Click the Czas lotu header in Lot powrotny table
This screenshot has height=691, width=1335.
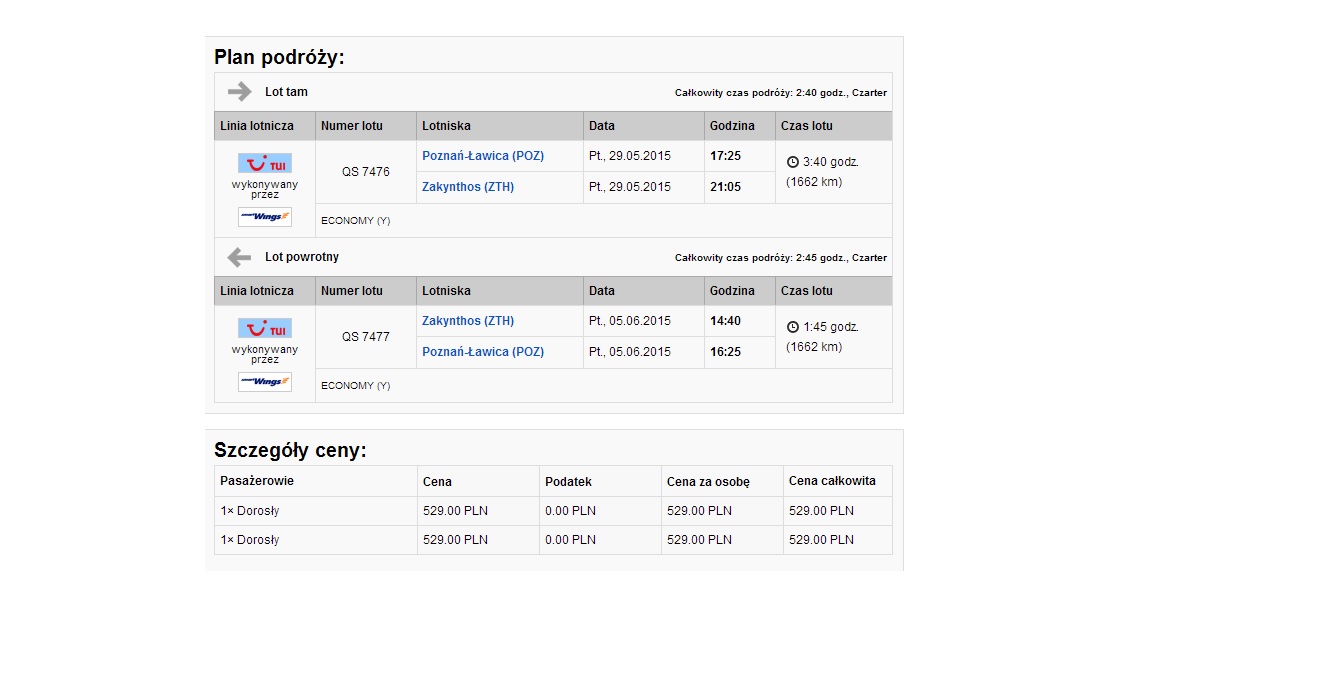pos(807,291)
